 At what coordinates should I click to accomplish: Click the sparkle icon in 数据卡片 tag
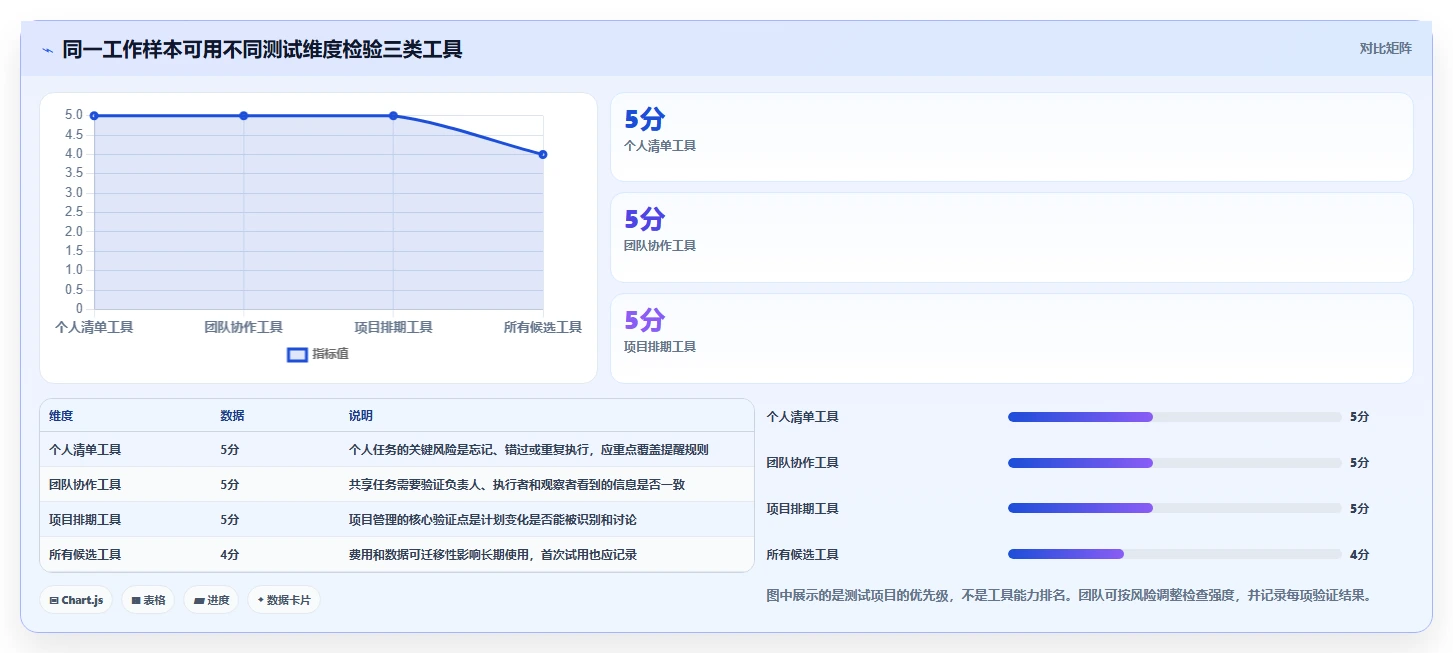pos(261,600)
